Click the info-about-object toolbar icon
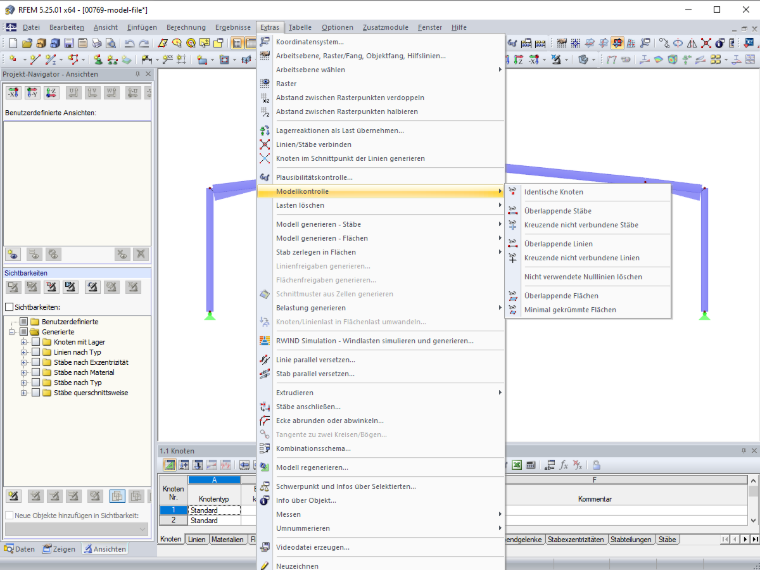 pyautogui.click(x=720, y=44)
